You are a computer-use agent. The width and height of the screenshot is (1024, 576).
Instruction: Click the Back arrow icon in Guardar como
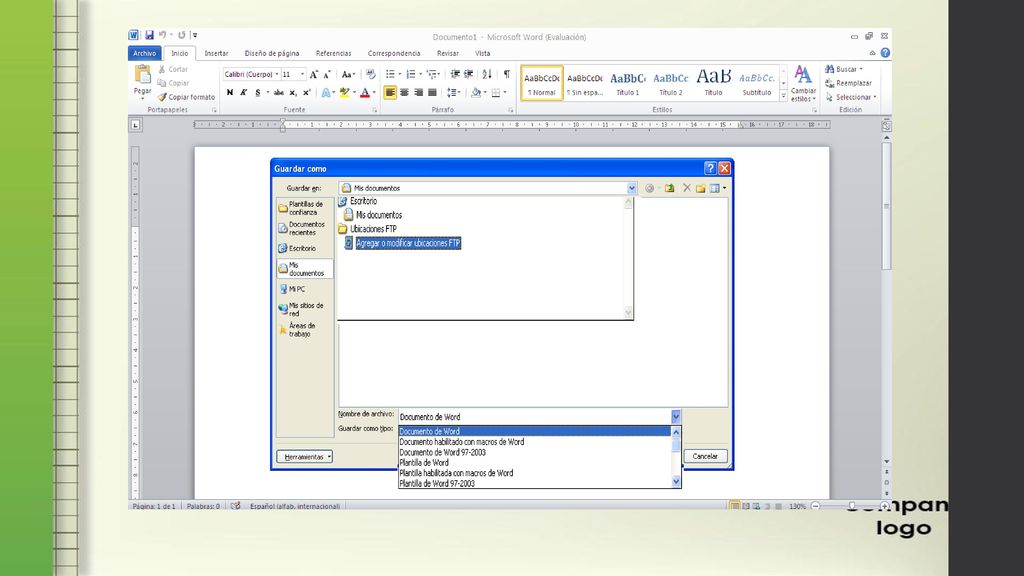click(x=649, y=188)
